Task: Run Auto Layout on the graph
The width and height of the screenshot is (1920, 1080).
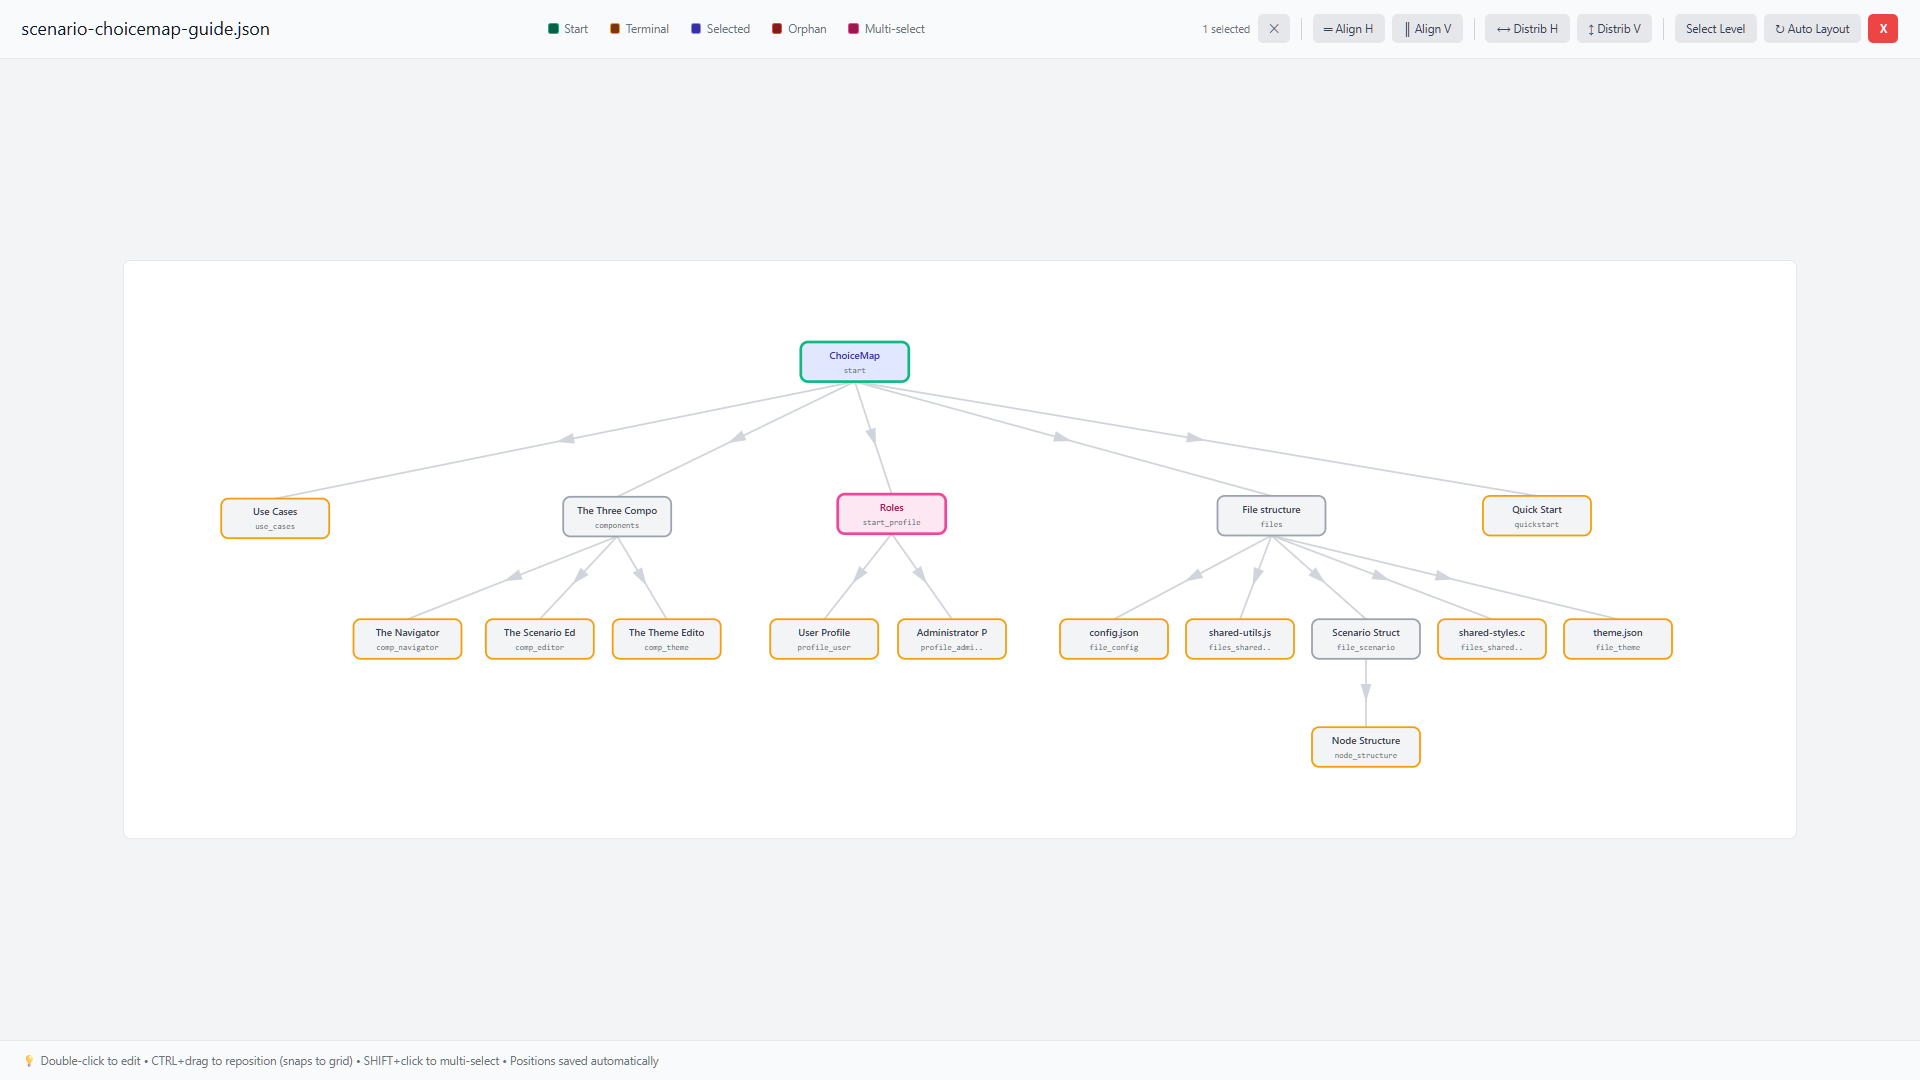Action: [x=1812, y=29]
